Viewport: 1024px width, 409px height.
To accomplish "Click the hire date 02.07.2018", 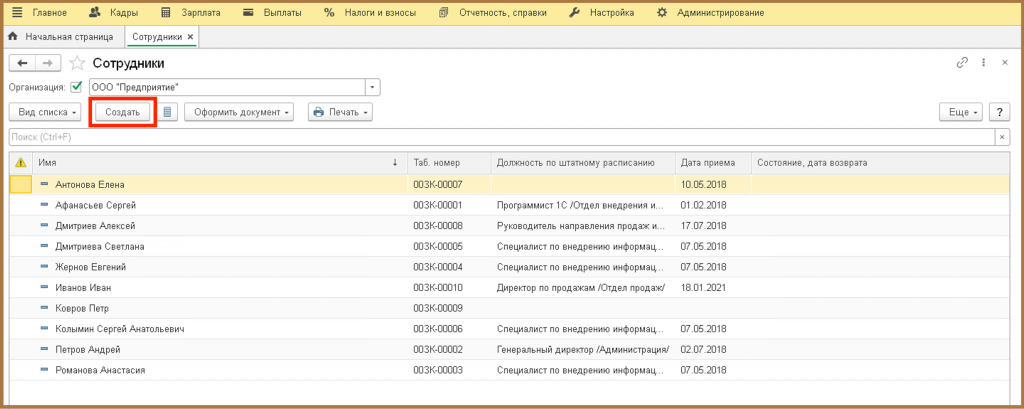I will point(703,350).
